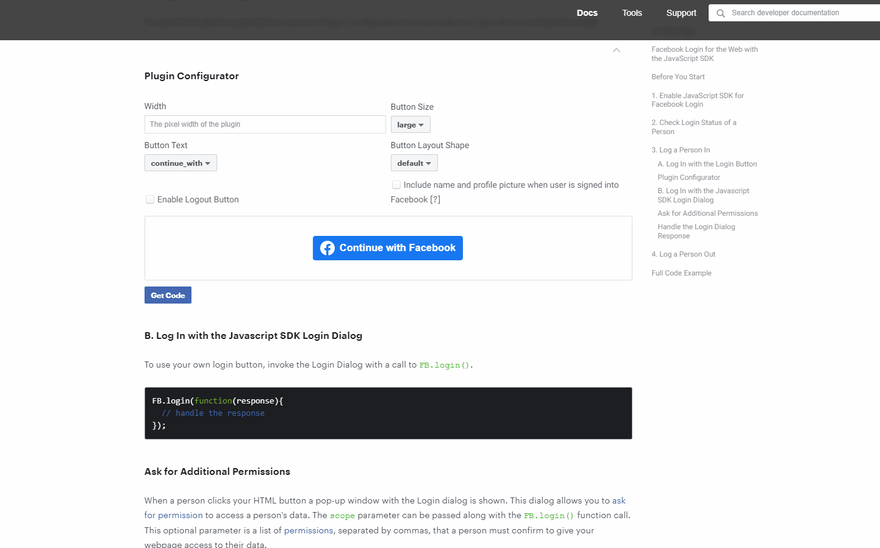Open the ask for permission link
Screen dimensions: 880x548
tap(385, 508)
